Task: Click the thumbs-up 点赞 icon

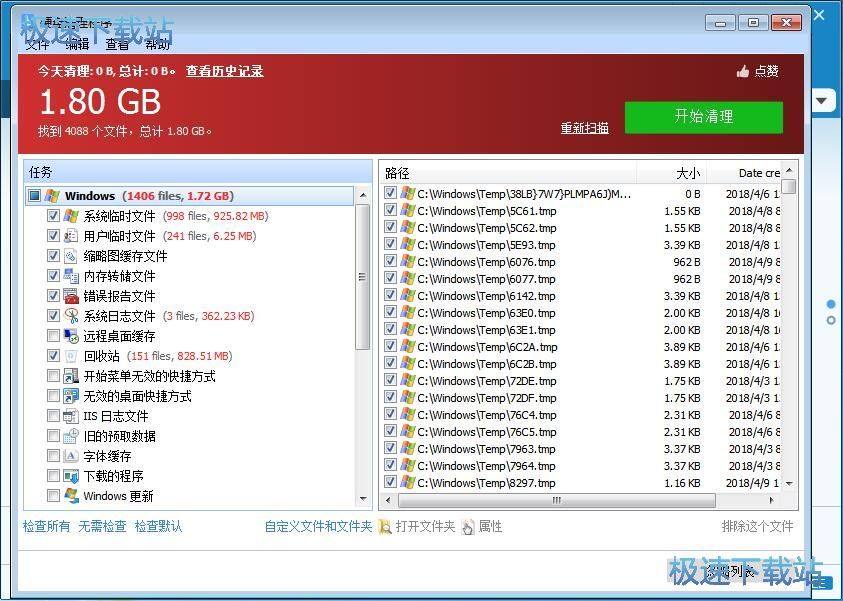Action: [x=743, y=71]
